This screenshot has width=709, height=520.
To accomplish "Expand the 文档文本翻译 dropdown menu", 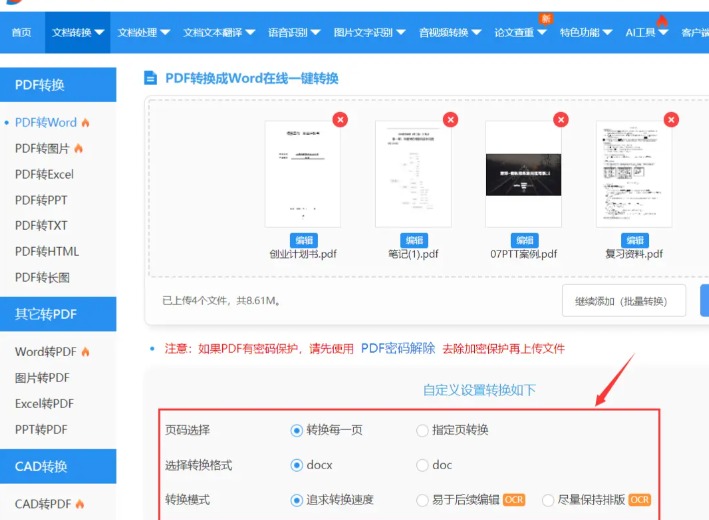I will tap(219, 33).
